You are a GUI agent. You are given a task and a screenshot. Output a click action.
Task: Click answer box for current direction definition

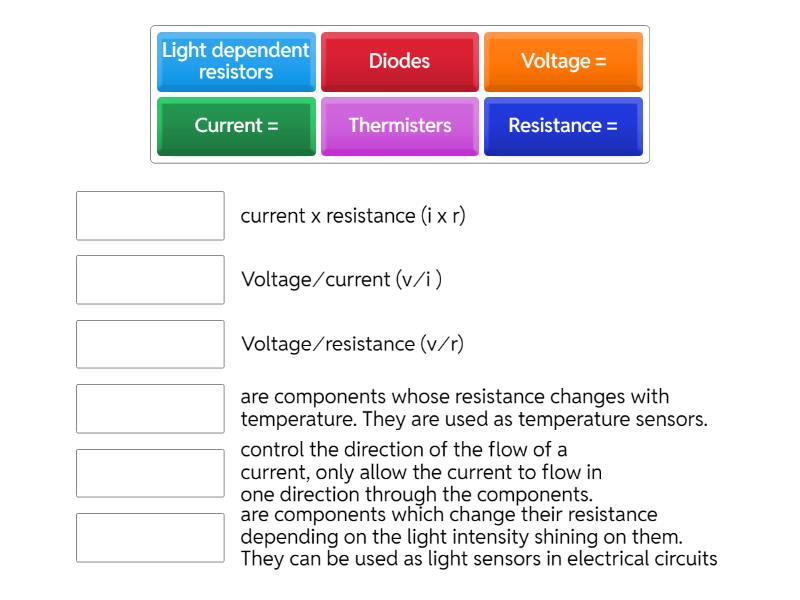pos(150,473)
